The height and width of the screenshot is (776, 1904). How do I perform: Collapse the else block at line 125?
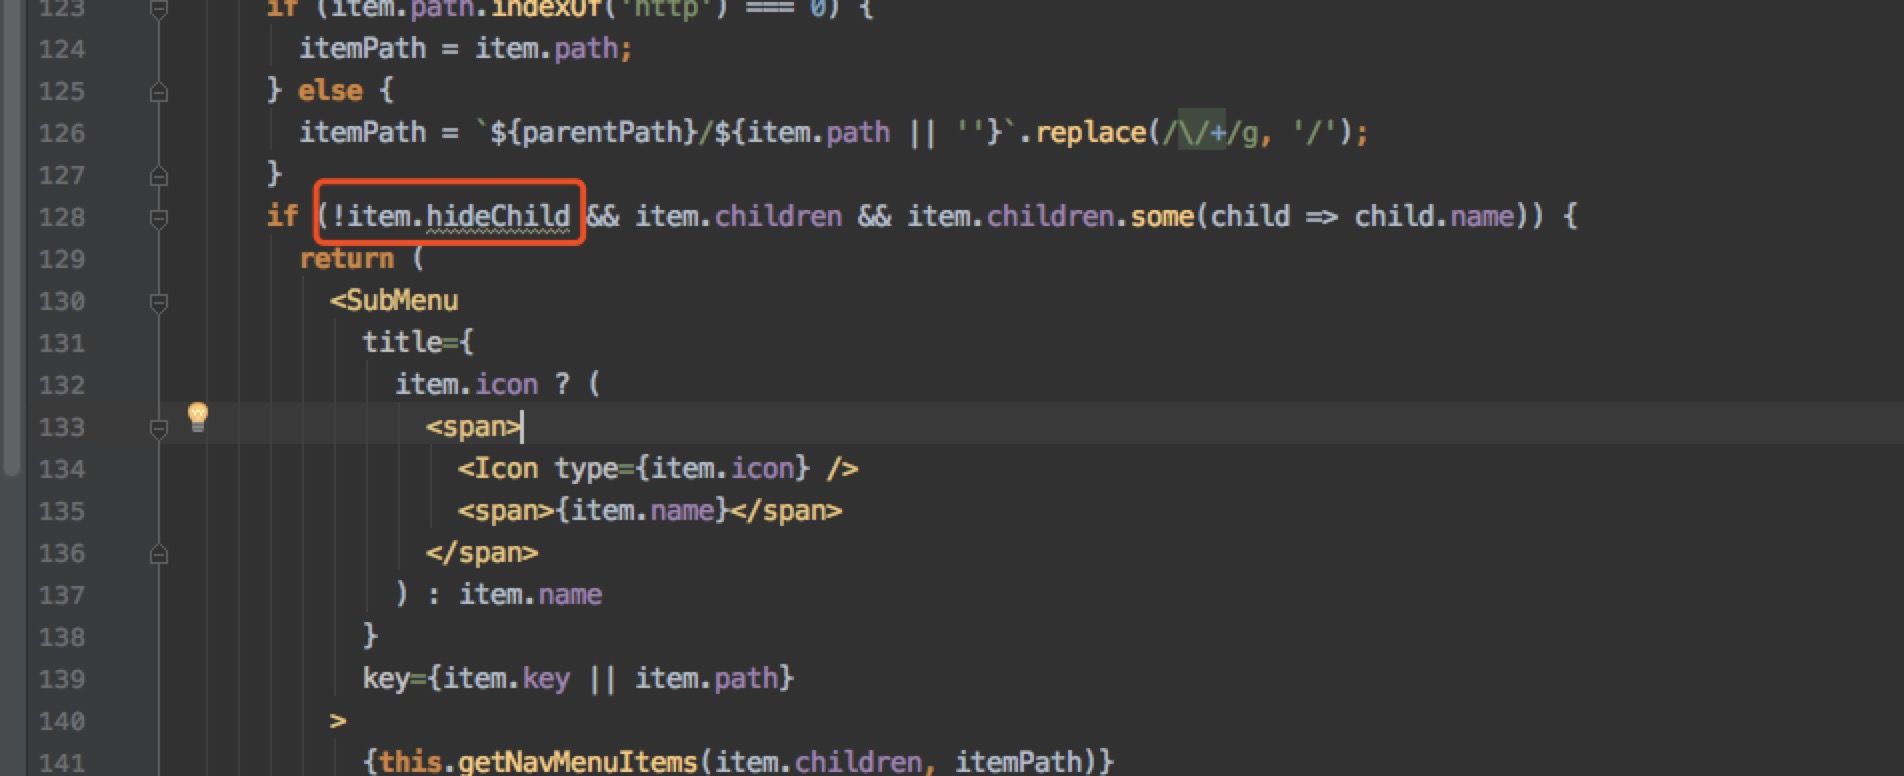click(x=158, y=93)
